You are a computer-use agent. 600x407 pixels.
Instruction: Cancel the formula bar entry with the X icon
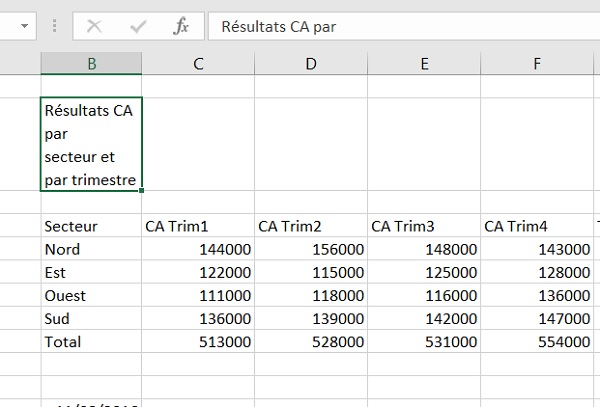(94, 26)
